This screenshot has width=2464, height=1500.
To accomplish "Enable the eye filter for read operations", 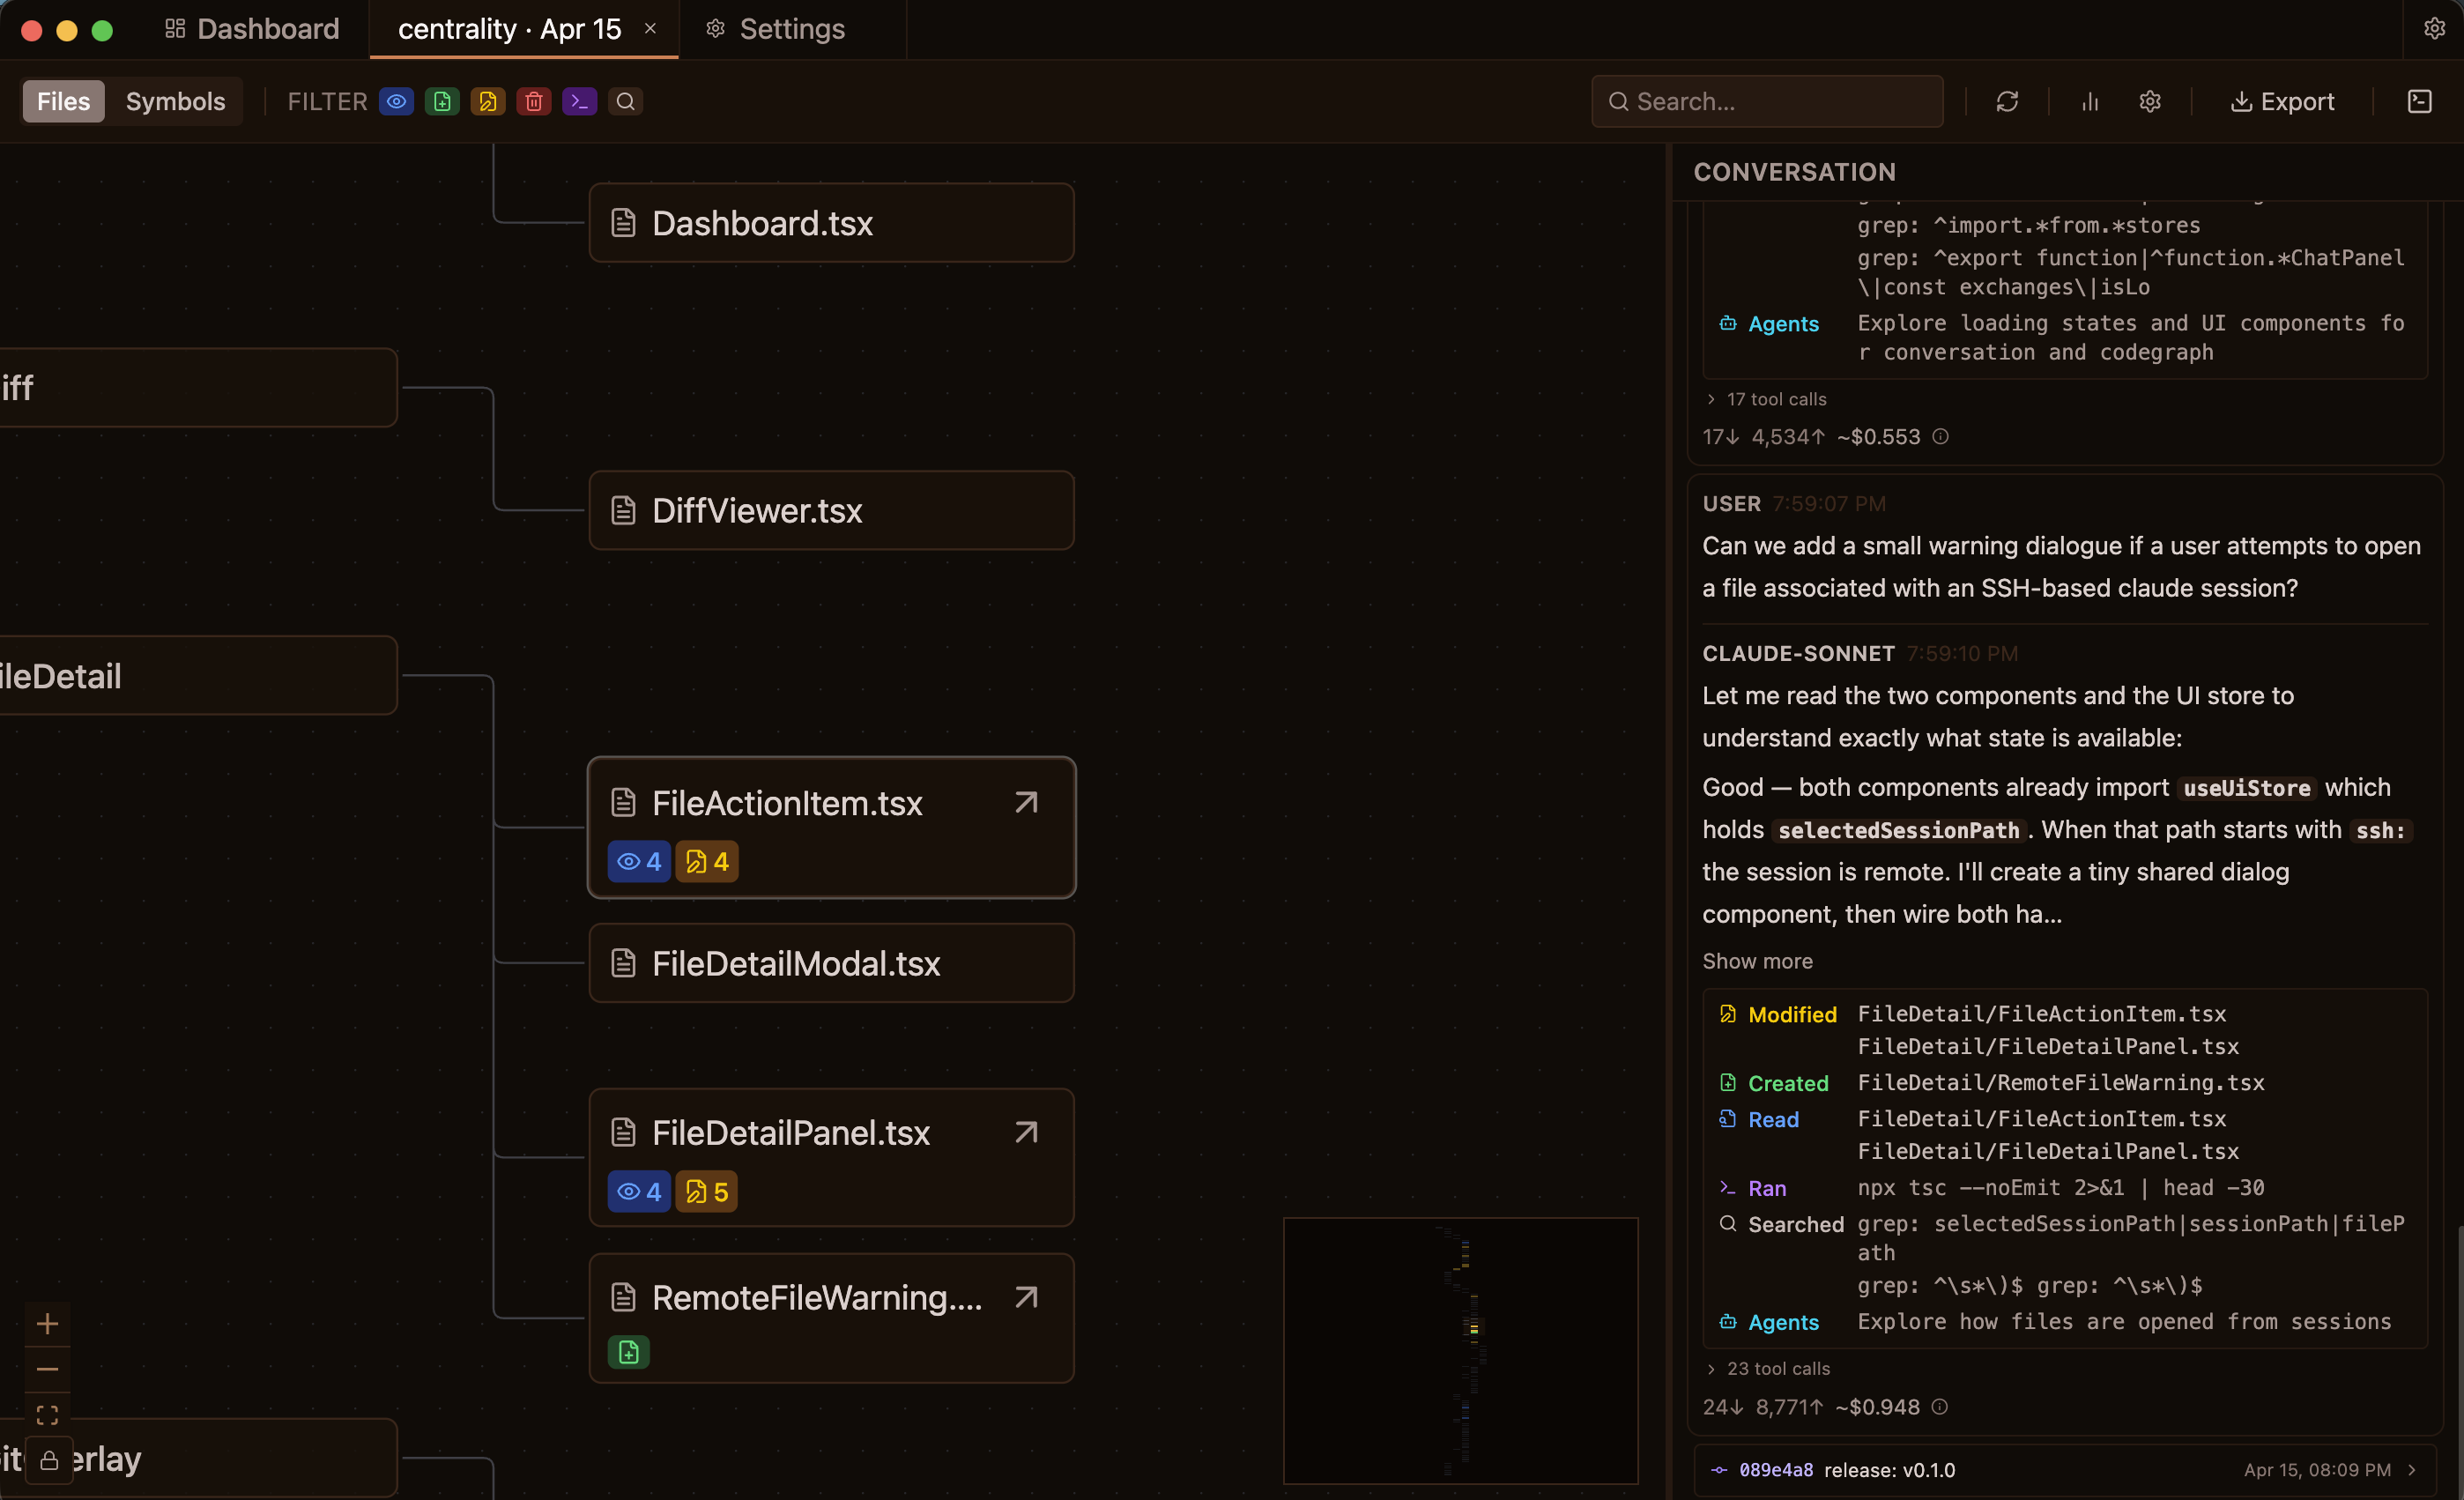I will coord(396,101).
